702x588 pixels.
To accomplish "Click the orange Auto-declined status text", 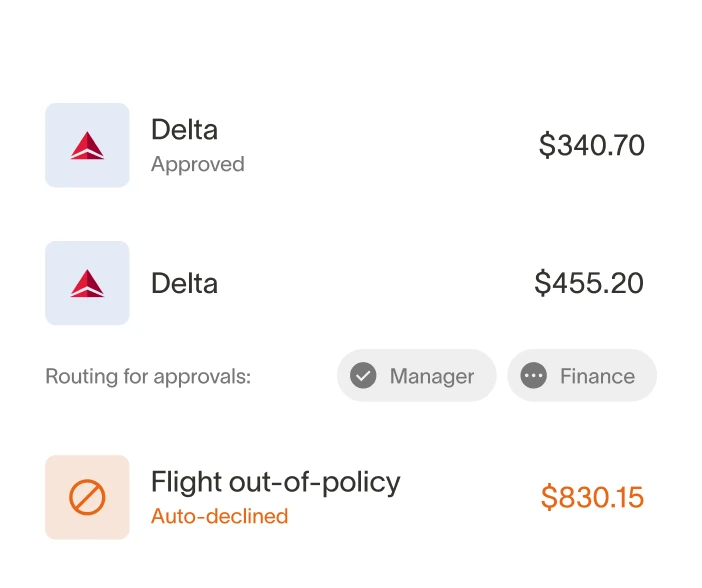I will click(x=219, y=517).
